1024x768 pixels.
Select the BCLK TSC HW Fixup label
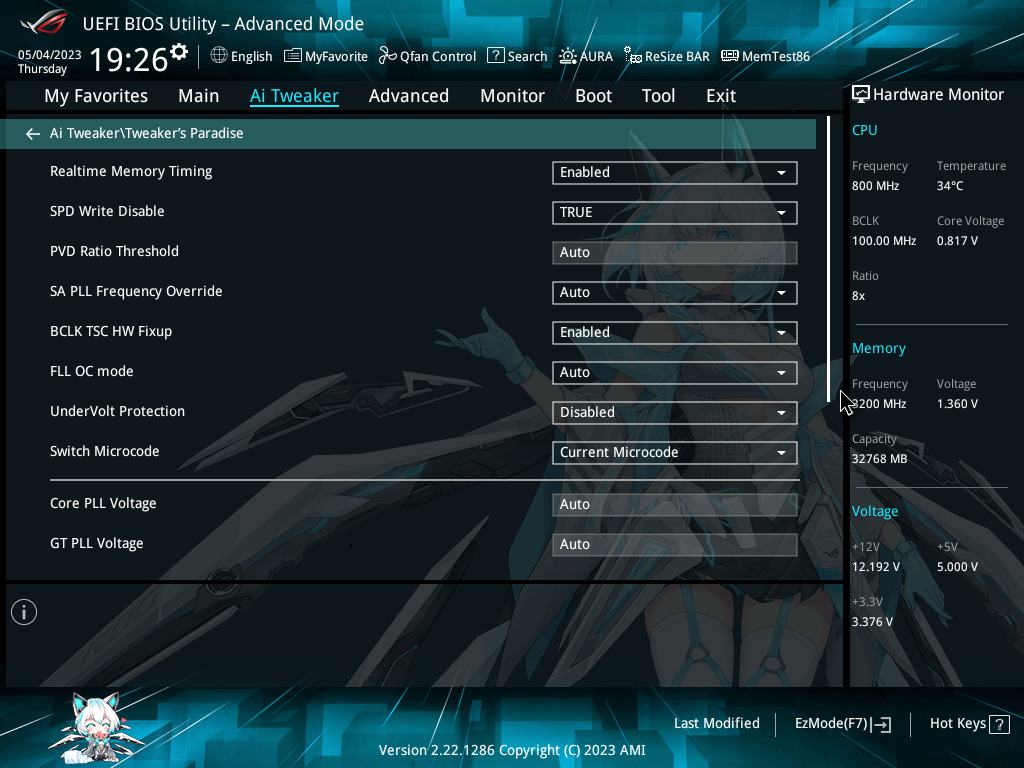tap(111, 331)
